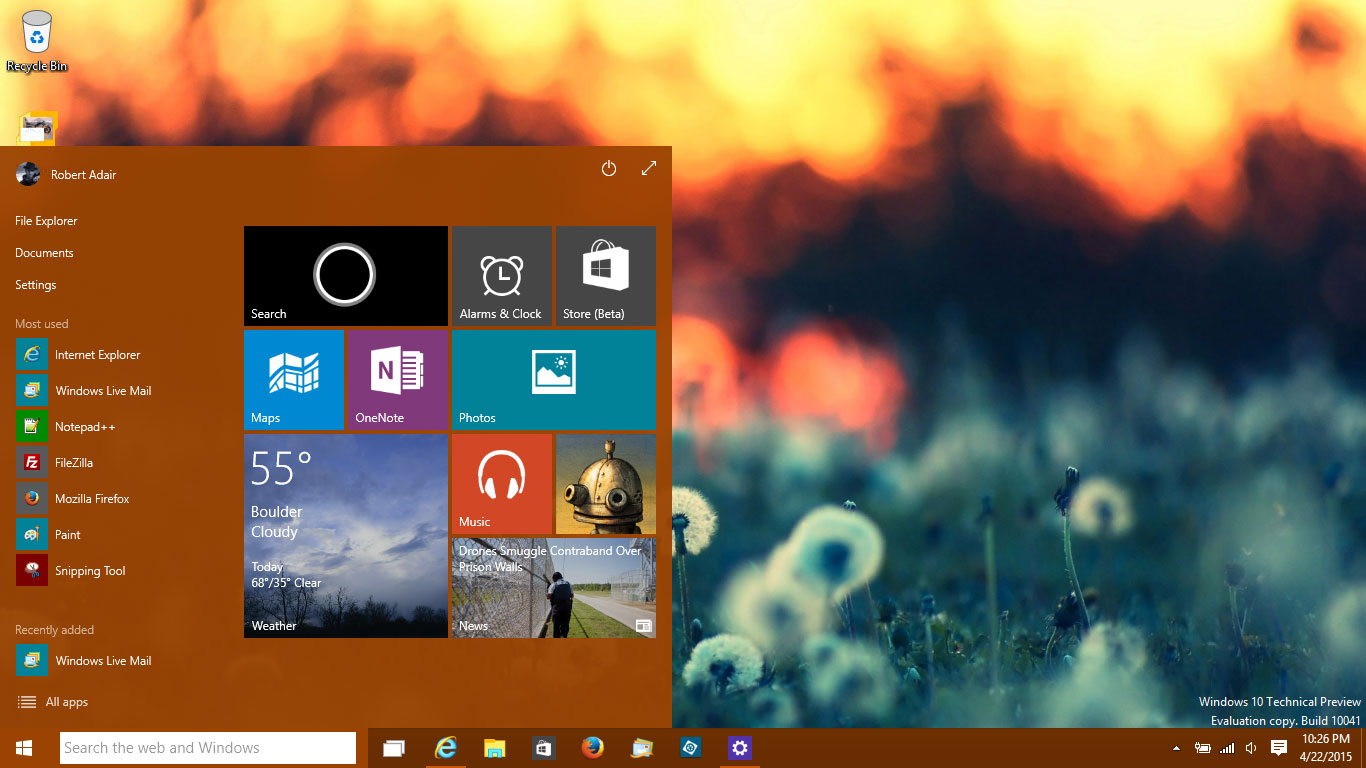
Task: Open the network signal tray icon
Action: pyautogui.click(x=1227, y=748)
